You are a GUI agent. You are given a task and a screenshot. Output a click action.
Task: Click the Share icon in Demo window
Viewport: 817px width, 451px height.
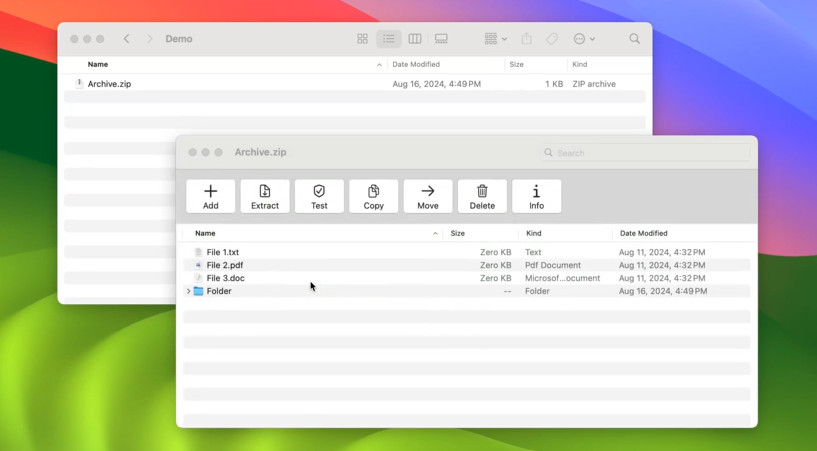click(x=527, y=39)
